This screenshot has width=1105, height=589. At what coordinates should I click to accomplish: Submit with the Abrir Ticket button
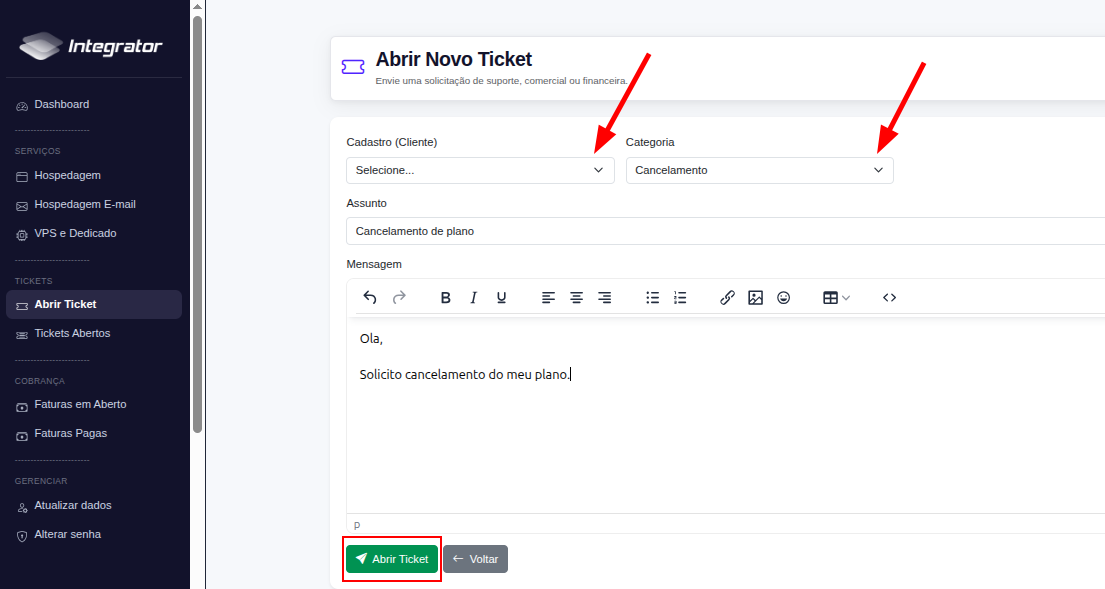(392, 559)
